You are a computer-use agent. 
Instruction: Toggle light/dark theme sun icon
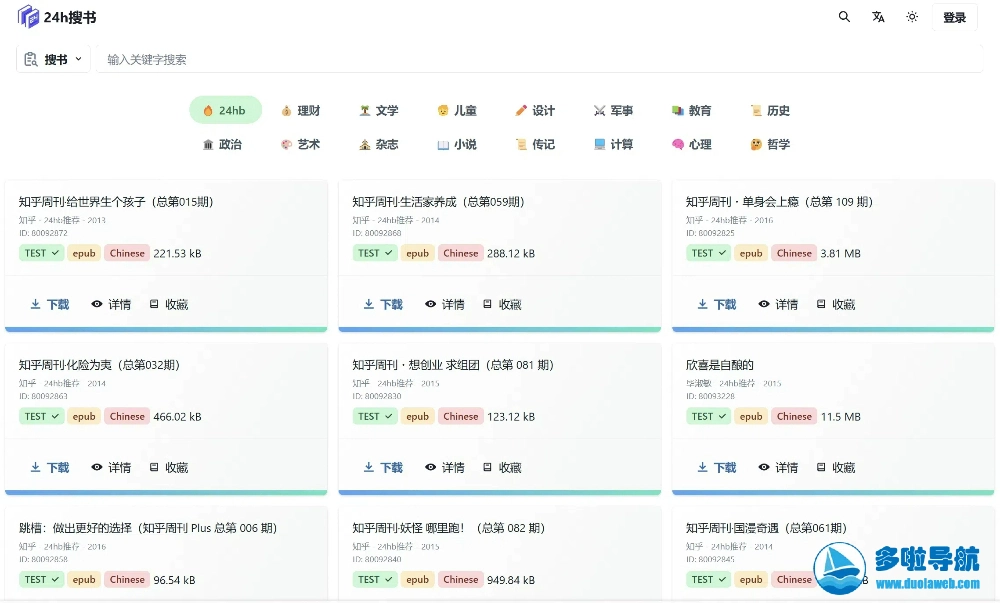pos(912,17)
